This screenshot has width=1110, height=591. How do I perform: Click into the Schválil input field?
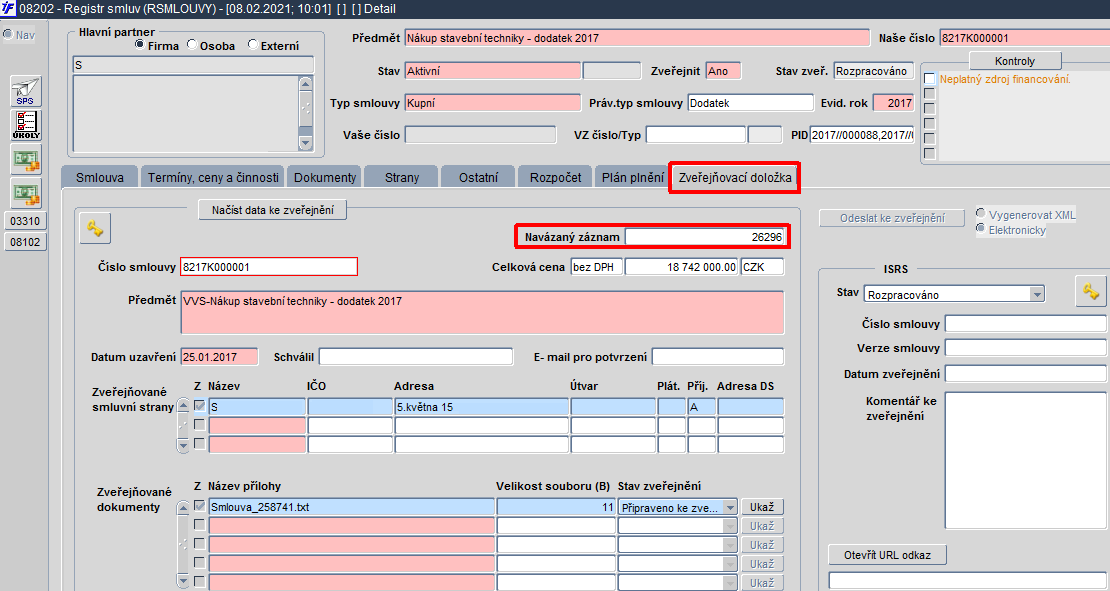click(x=416, y=357)
